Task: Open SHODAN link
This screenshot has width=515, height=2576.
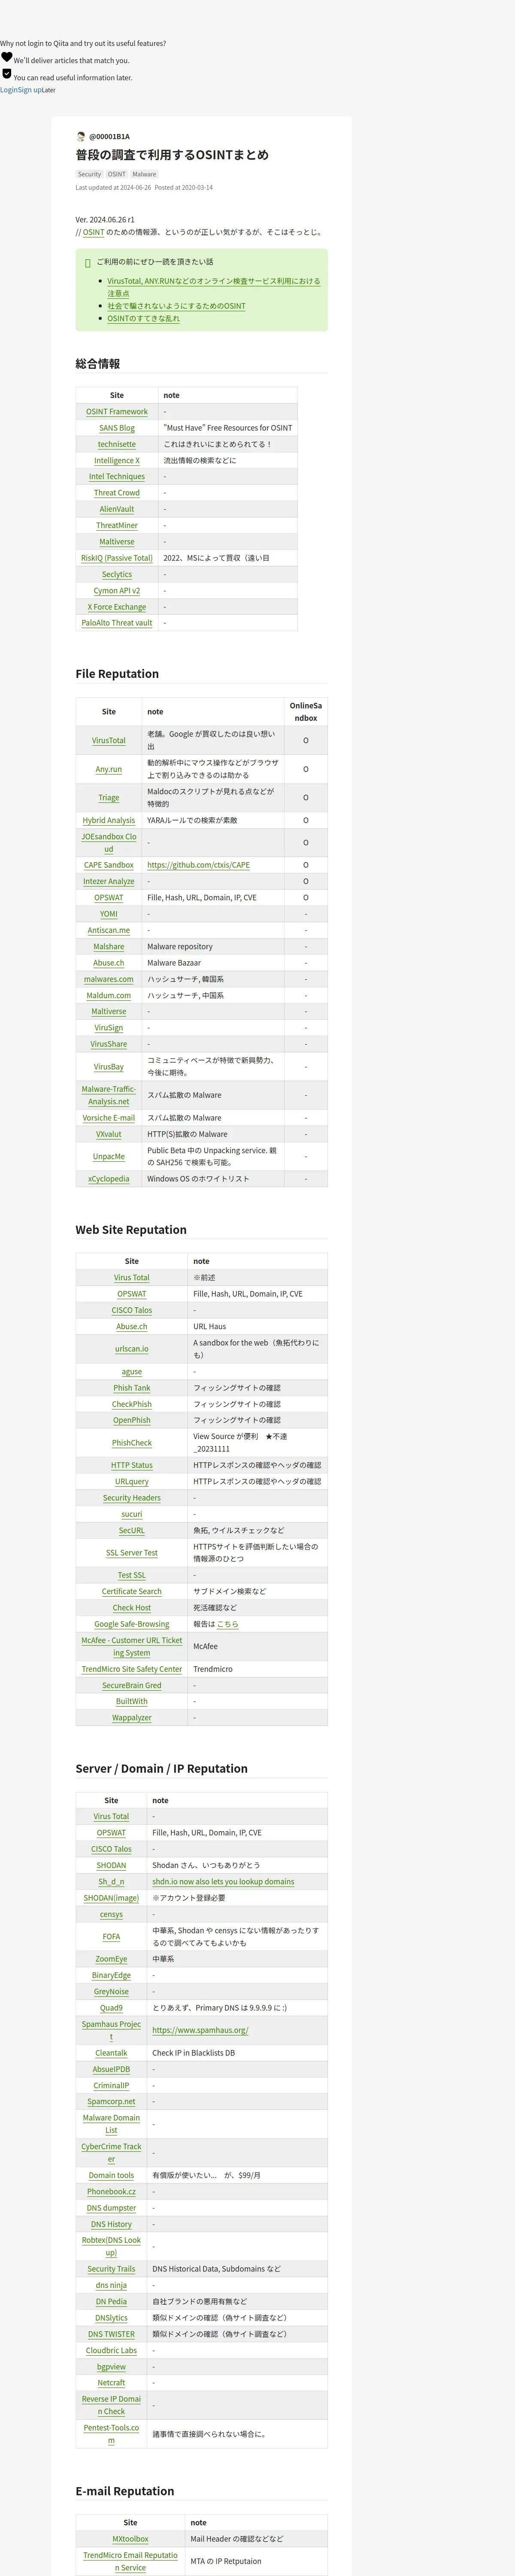Action: 111,1865
